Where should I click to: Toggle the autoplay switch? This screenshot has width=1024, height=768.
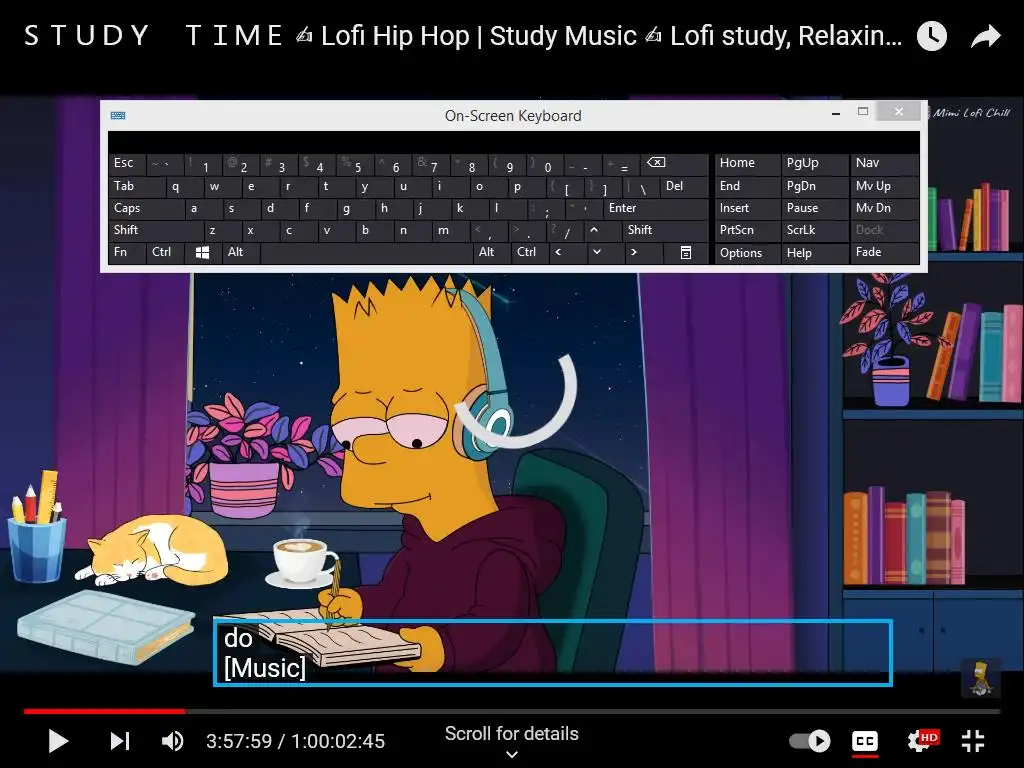[x=810, y=741]
